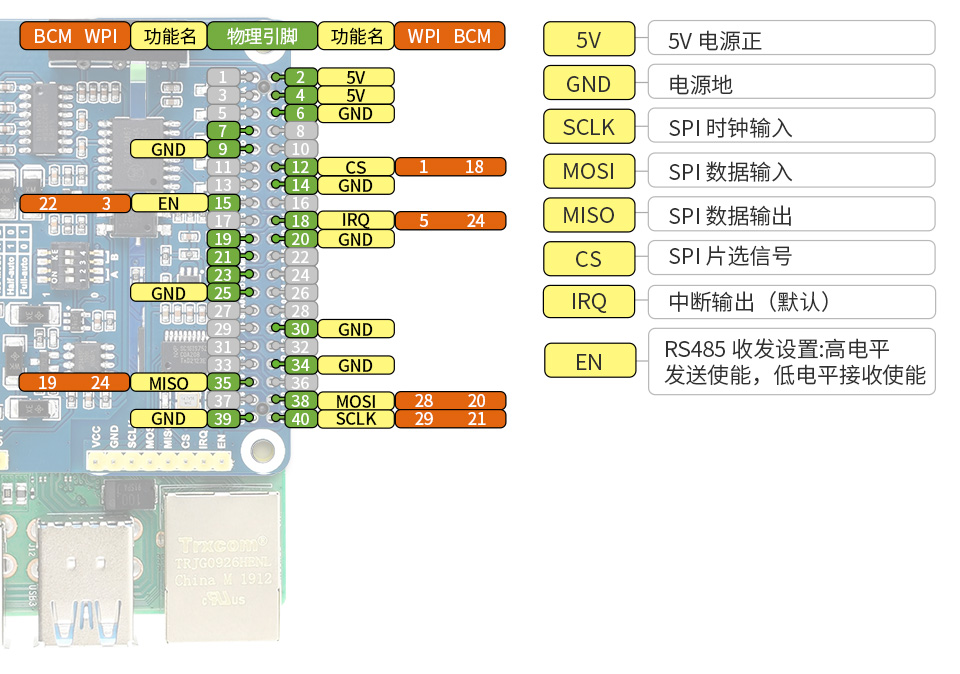Select the MISO label beside pin 35

(x=168, y=383)
